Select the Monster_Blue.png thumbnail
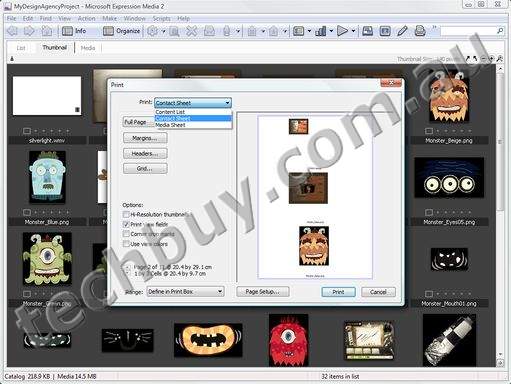Screen dimensions: 511x384 (x=47, y=177)
